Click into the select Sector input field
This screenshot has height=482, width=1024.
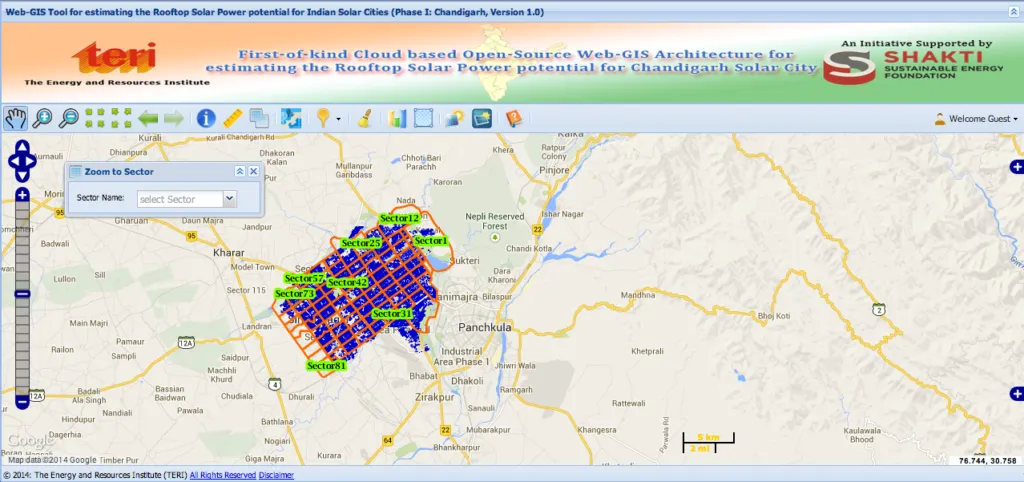click(x=180, y=199)
